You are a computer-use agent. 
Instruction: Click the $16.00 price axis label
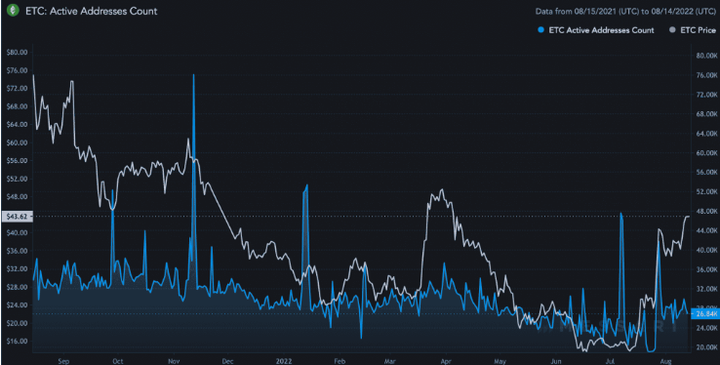(x=17, y=341)
